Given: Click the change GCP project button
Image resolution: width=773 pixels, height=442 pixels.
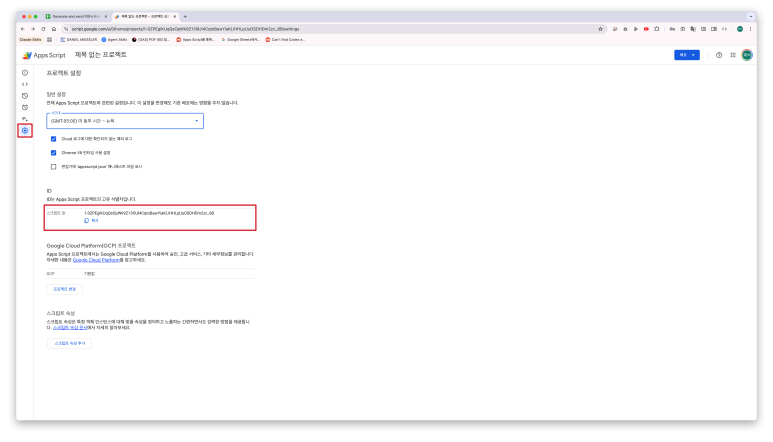Looking at the screenshot, I should click(65, 289).
